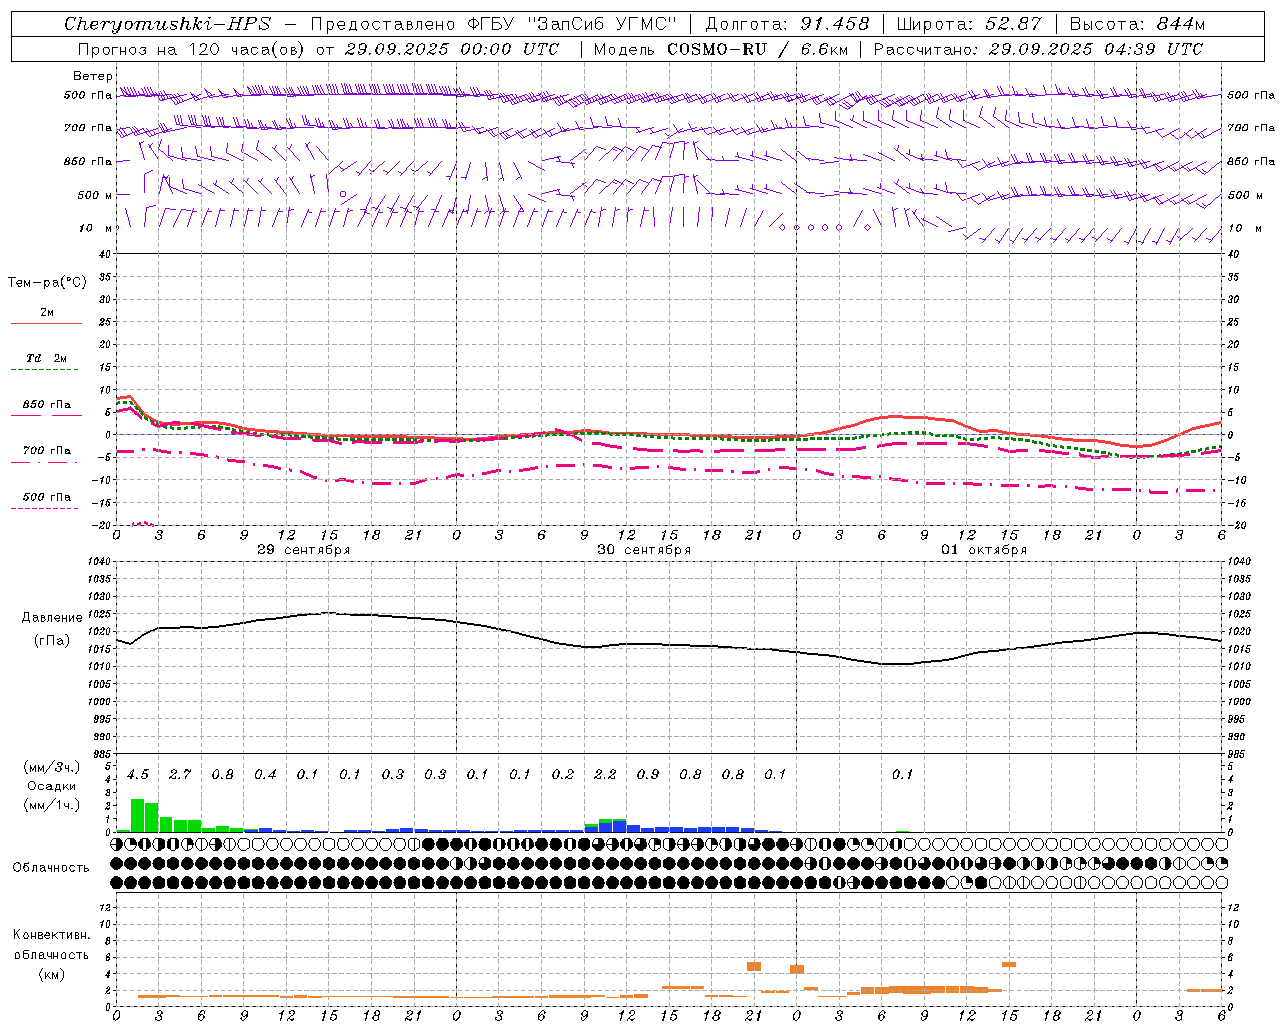Click the station title Cheryomushki-HPS
The height and width of the screenshot is (1024, 1280).
click(x=167, y=24)
